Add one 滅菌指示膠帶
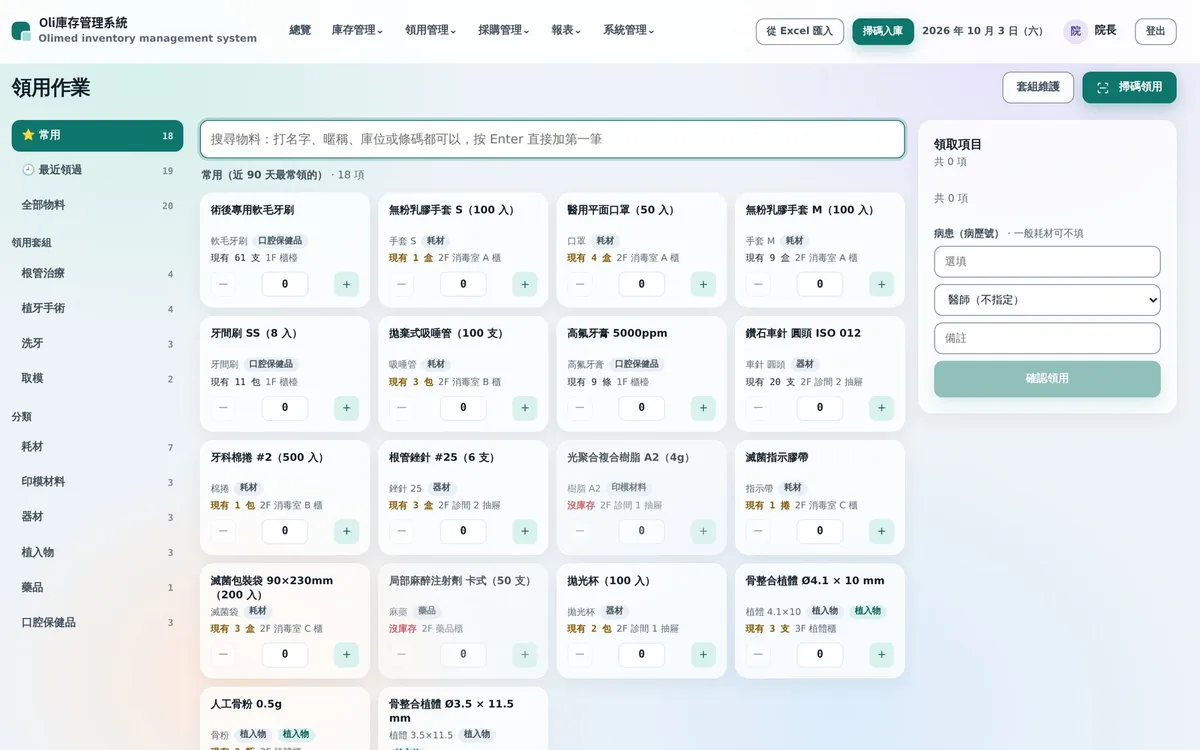 pyautogui.click(x=881, y=531)
